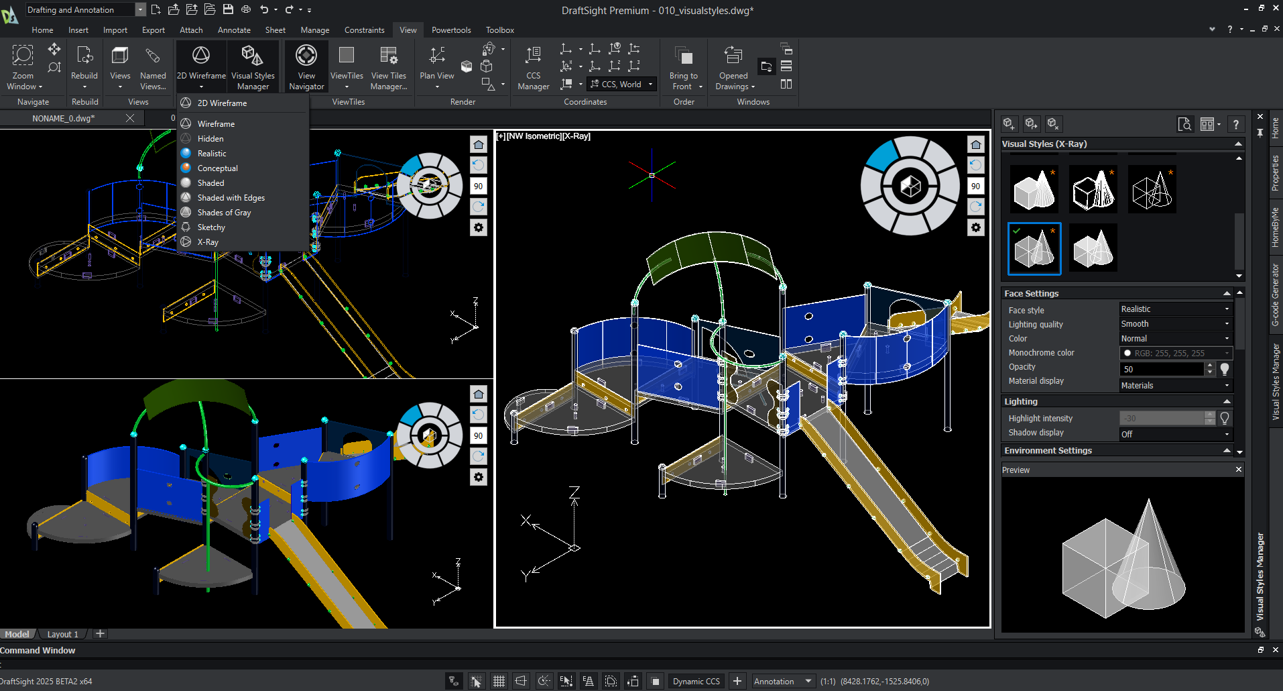
Task: Toggle Dynamic CCS in the status bar
Action: point(696,681)
